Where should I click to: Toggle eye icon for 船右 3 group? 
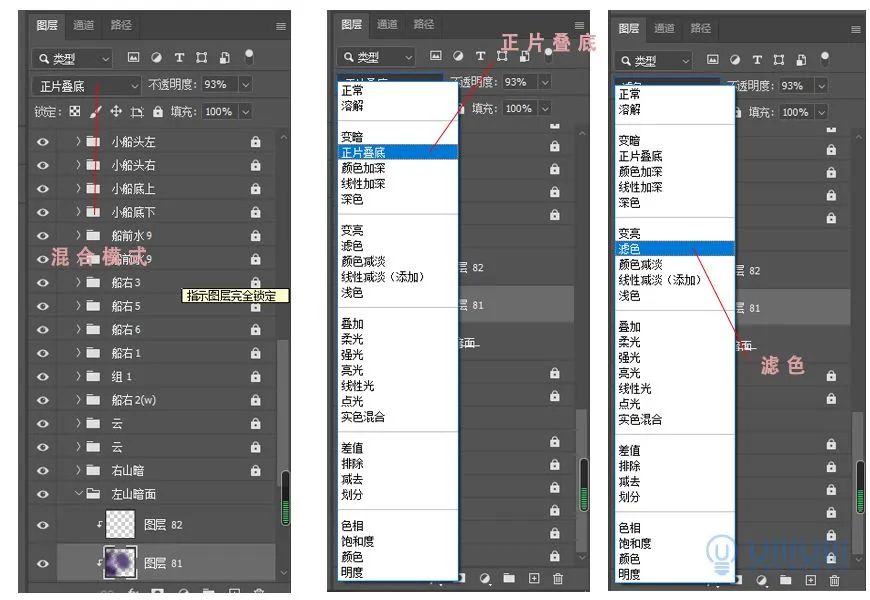pyautogui.click(x=43, y=283)
